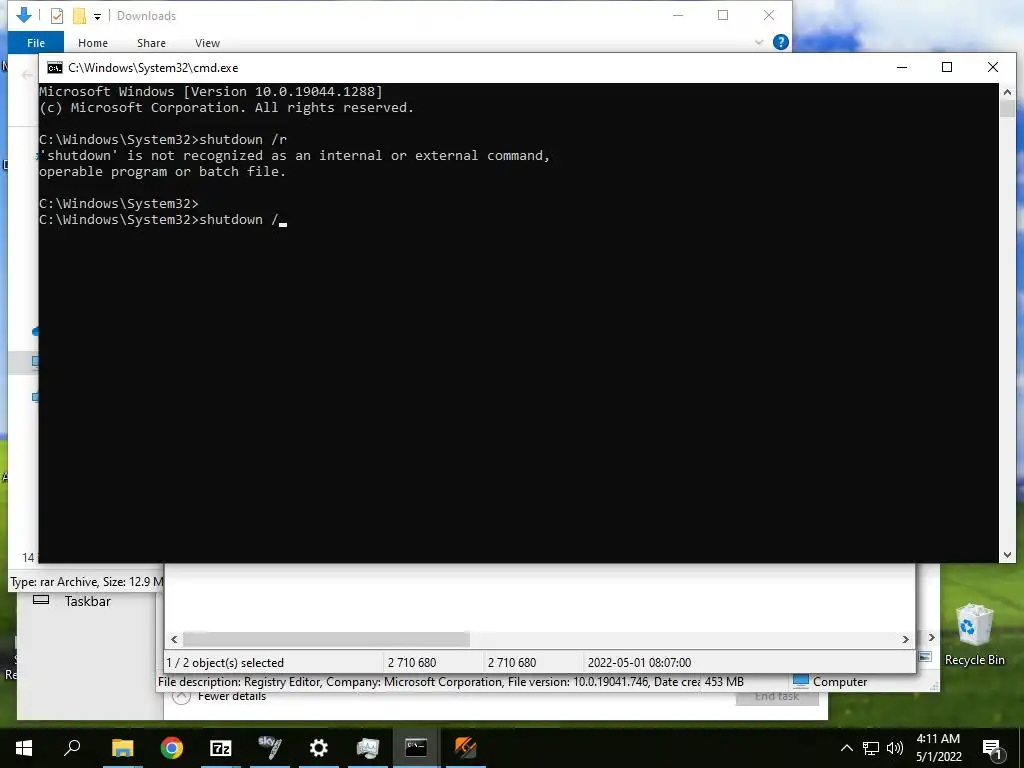Minimize the cmd.exe window
The width and height of the screenshot is (1024, 768).
click(902, 67)
